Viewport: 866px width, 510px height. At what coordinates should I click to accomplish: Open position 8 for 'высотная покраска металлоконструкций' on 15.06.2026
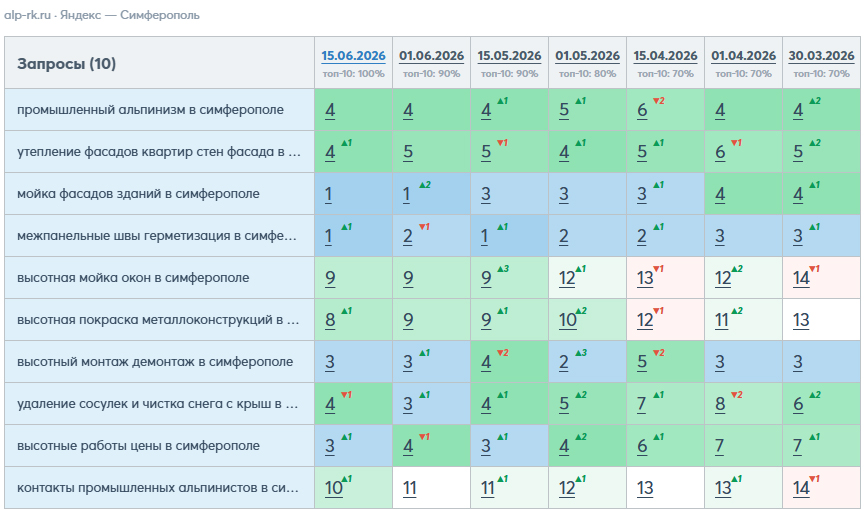coord(330,320)
